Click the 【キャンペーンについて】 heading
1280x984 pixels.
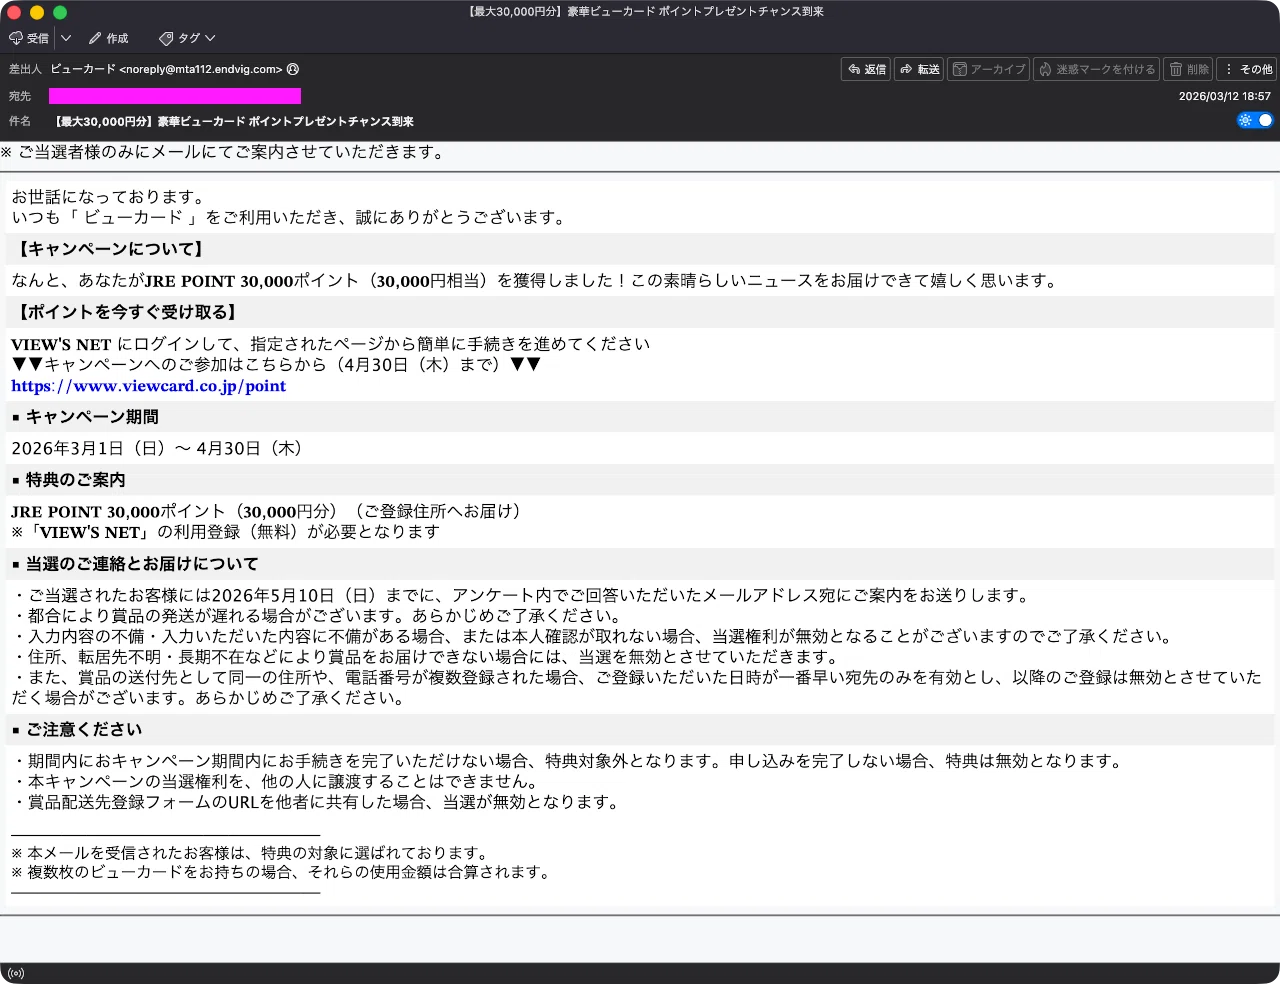pyautogui.click(x=110, y=249)
